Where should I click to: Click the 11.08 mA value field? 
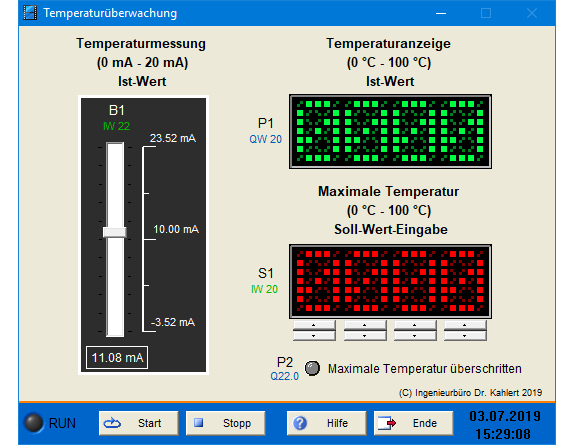(x=117, y=357)
